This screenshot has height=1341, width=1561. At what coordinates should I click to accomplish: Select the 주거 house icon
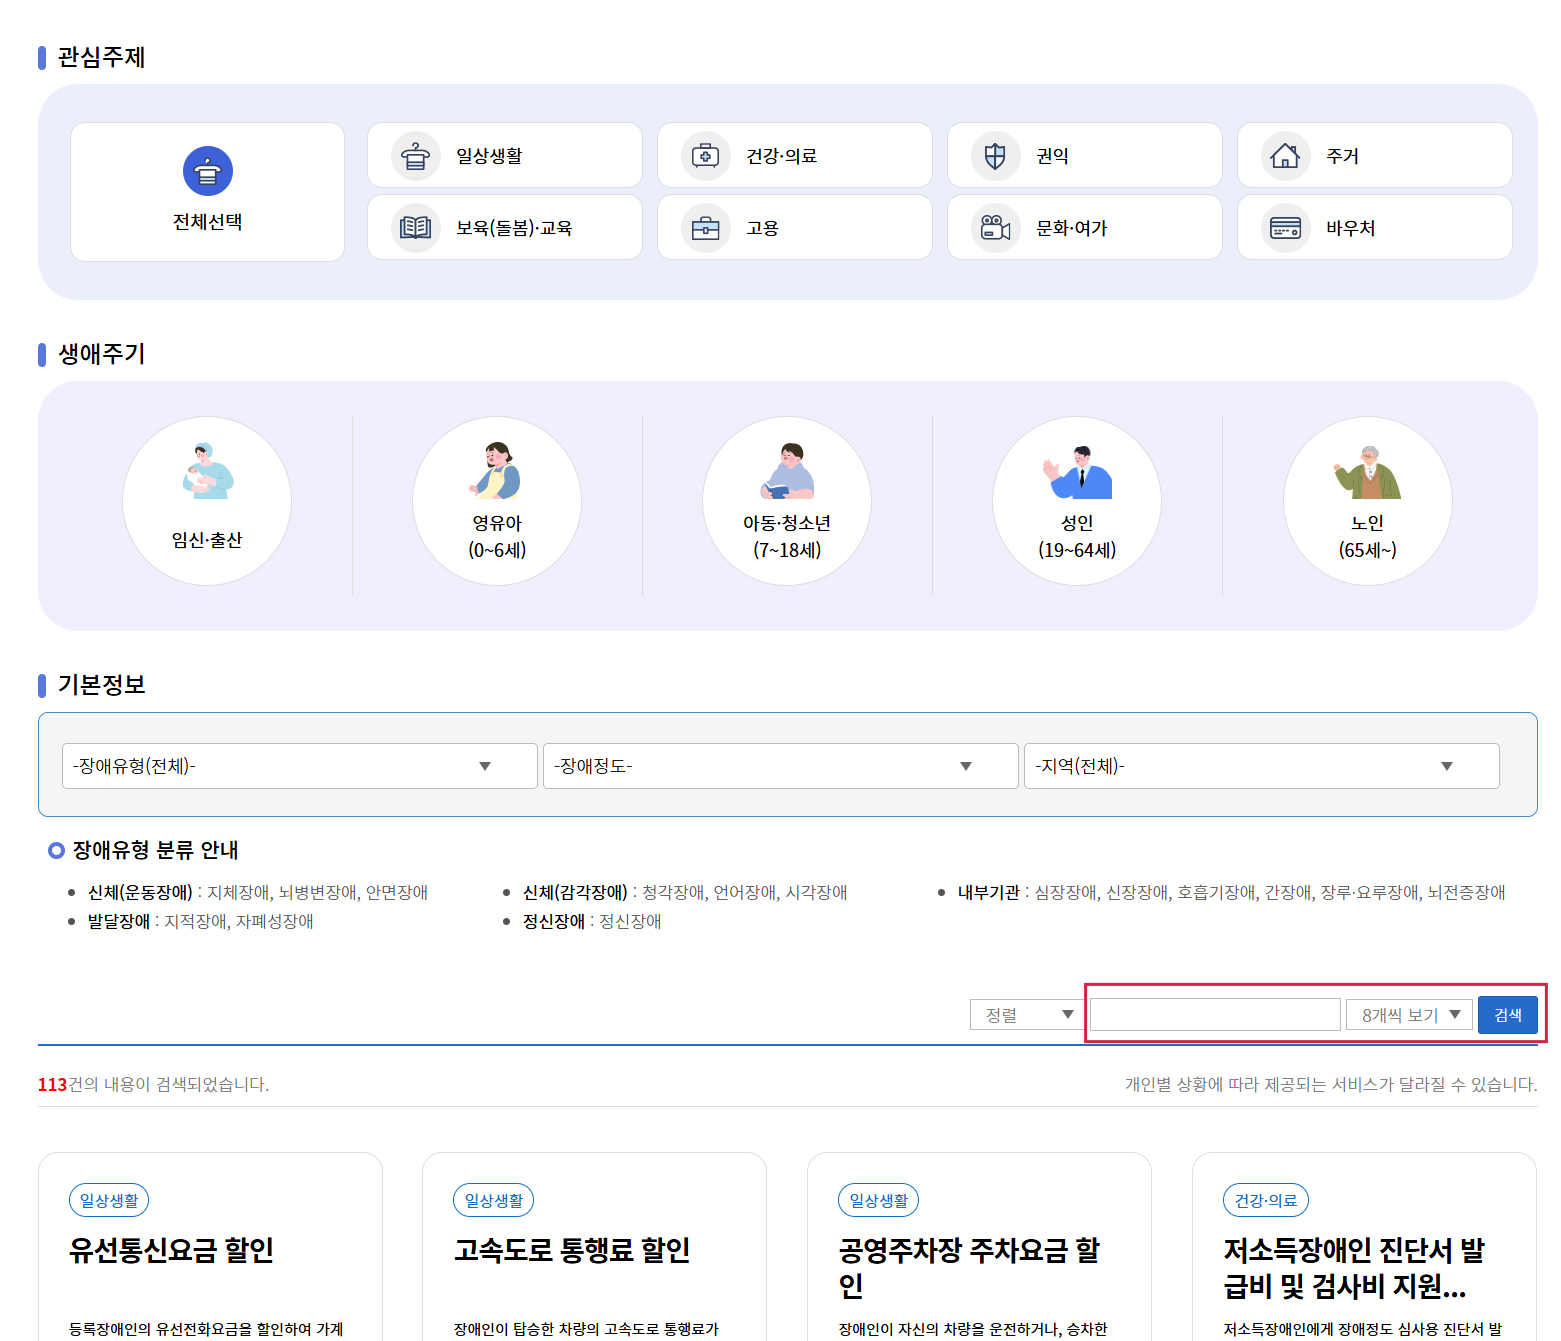tap(1285, 156)
